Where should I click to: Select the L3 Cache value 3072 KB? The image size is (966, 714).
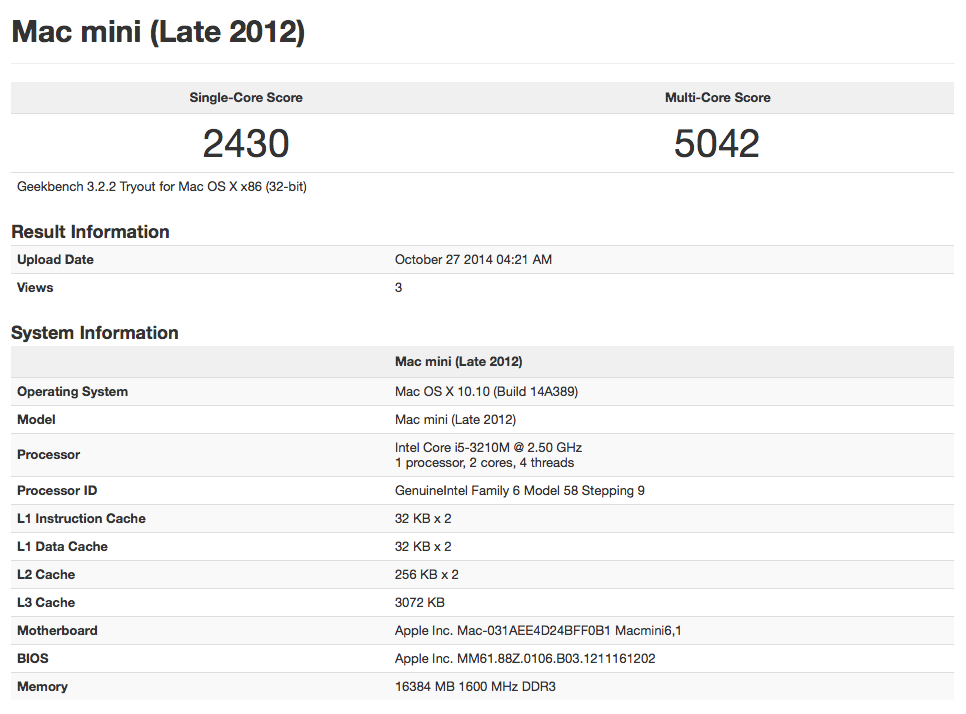tap(420, 602)
